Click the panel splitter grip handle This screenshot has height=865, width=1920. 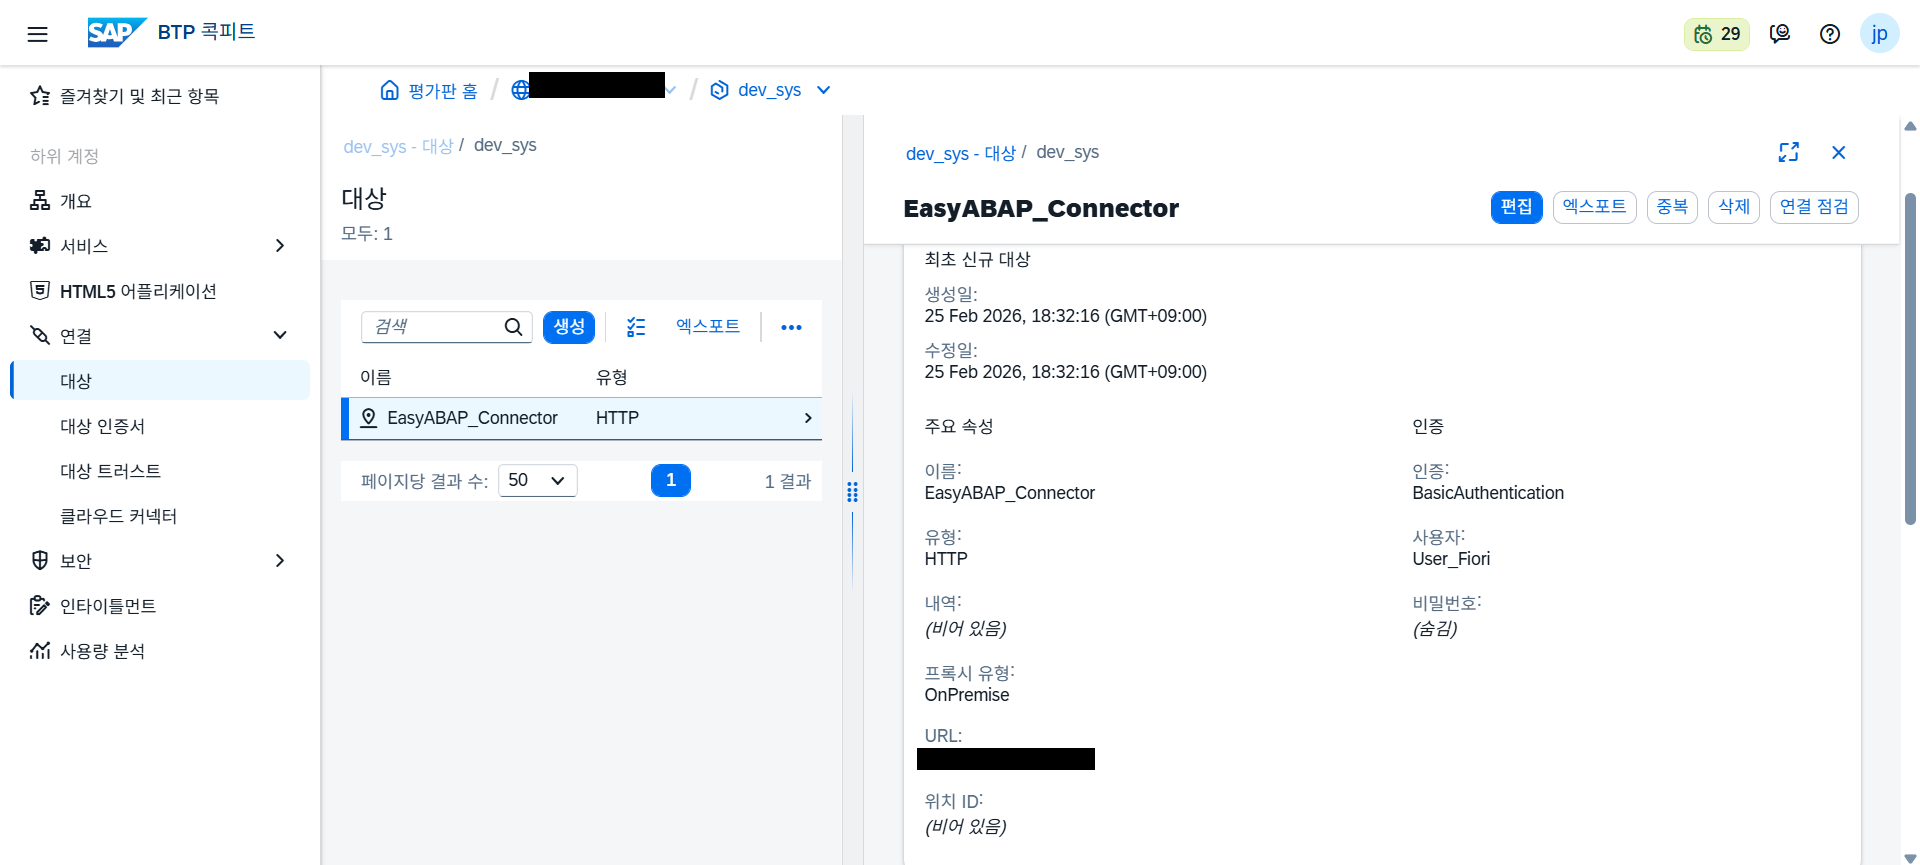[853, 492]
